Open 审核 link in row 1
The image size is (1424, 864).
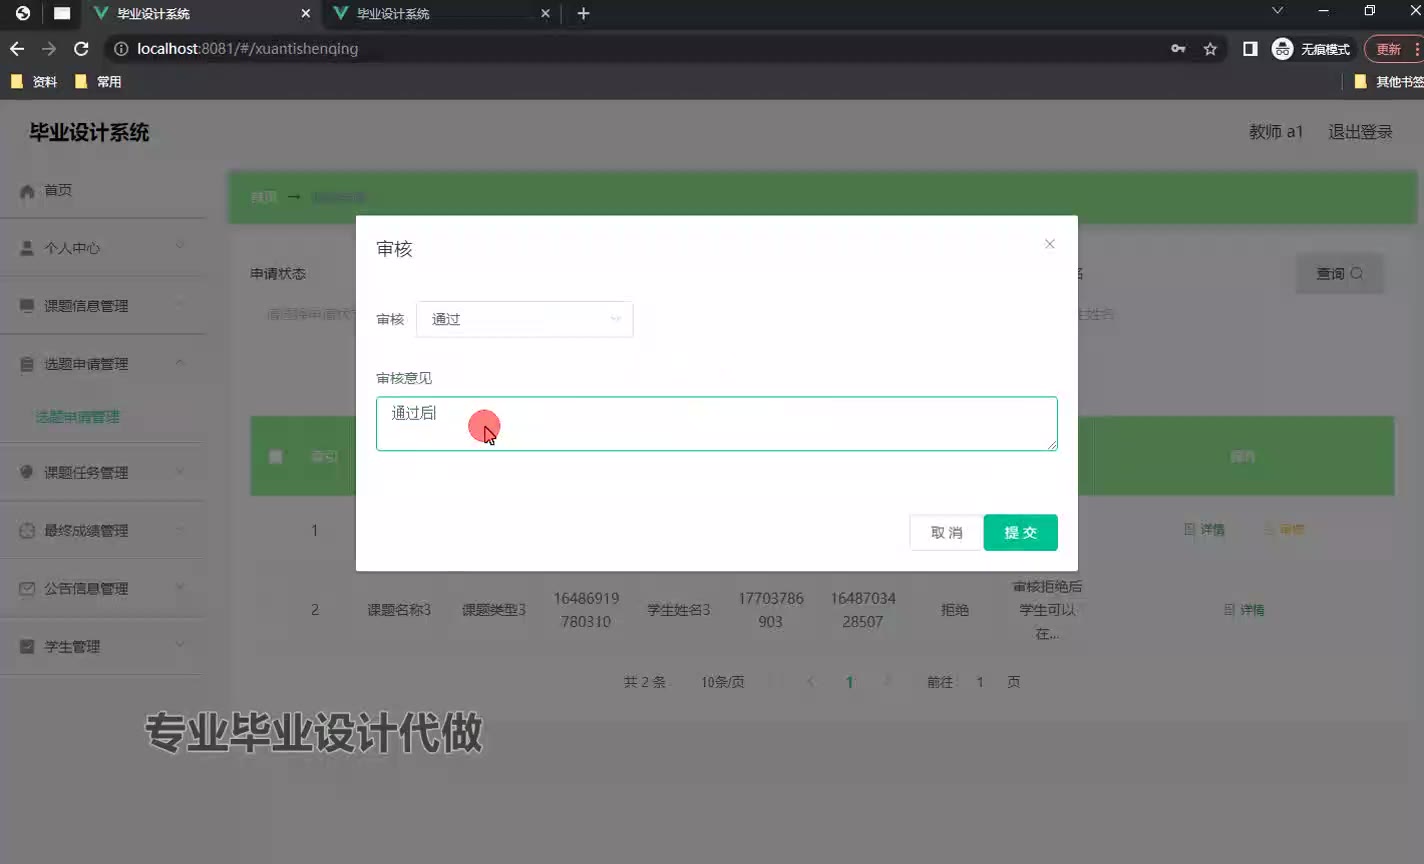pos(1285,529)
